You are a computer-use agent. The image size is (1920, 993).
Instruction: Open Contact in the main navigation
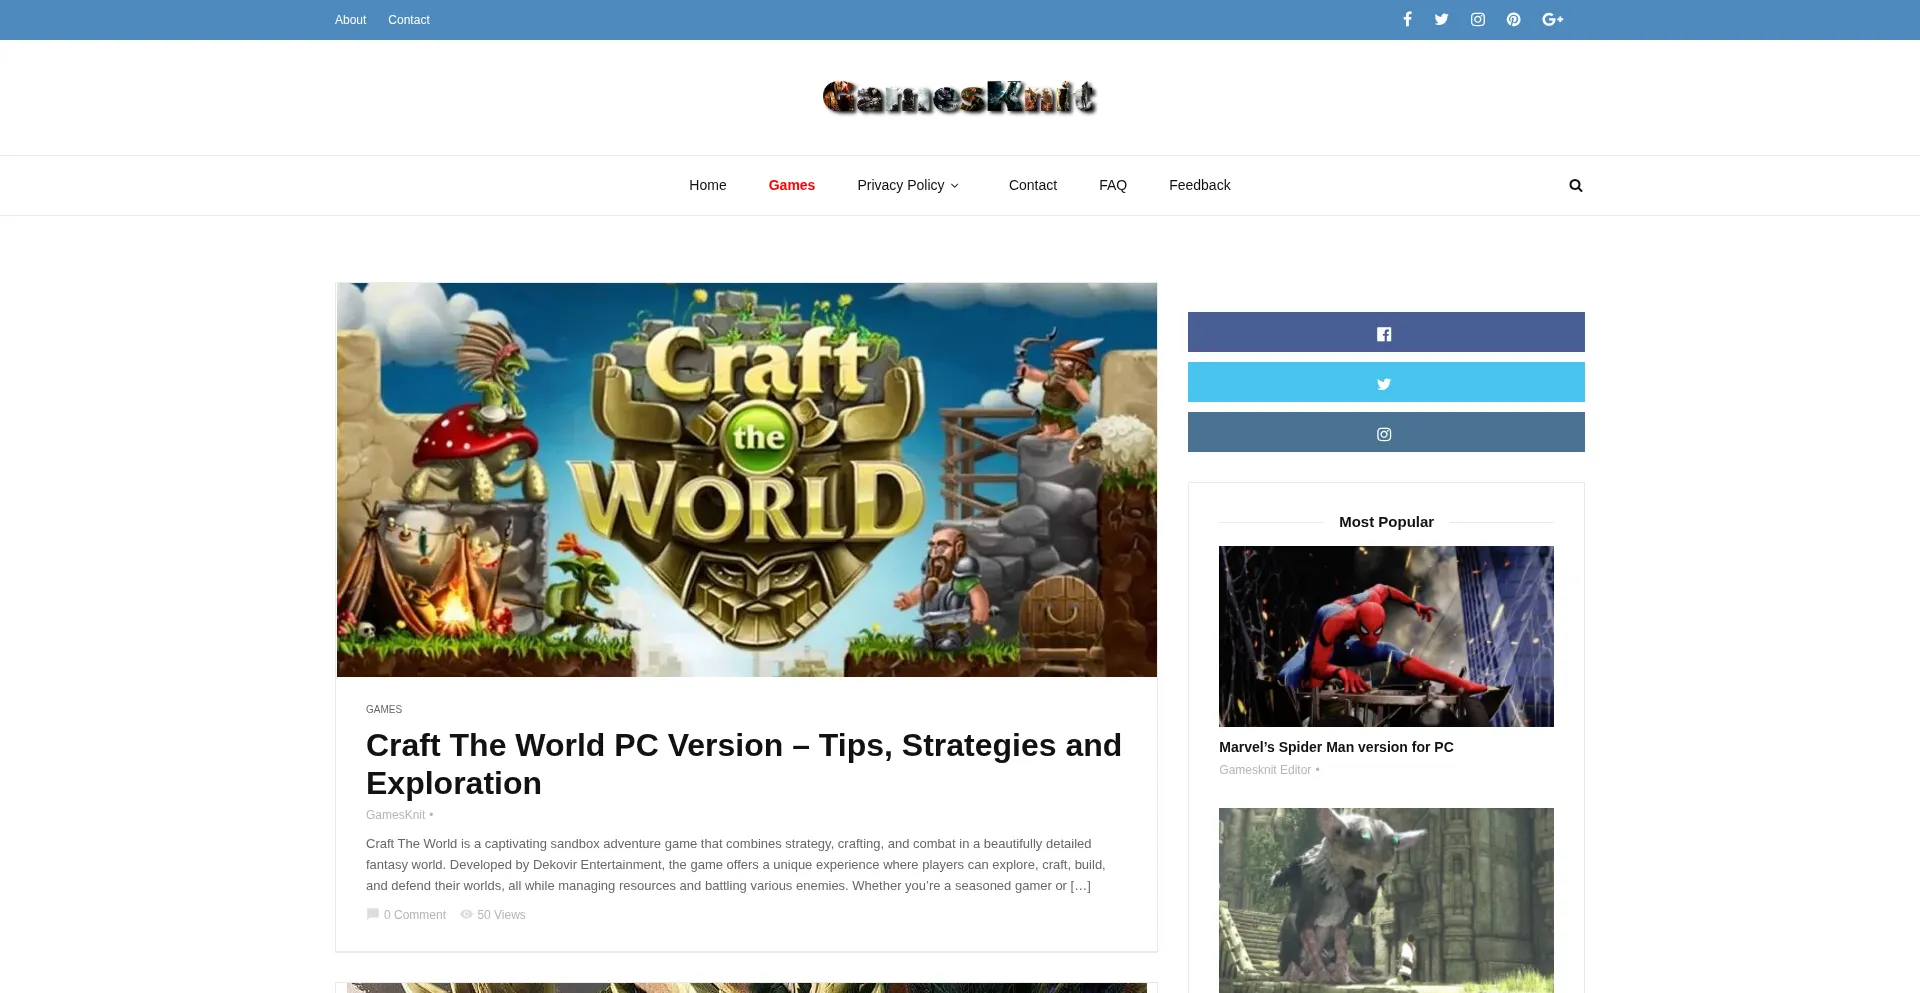pos(1032,185)
